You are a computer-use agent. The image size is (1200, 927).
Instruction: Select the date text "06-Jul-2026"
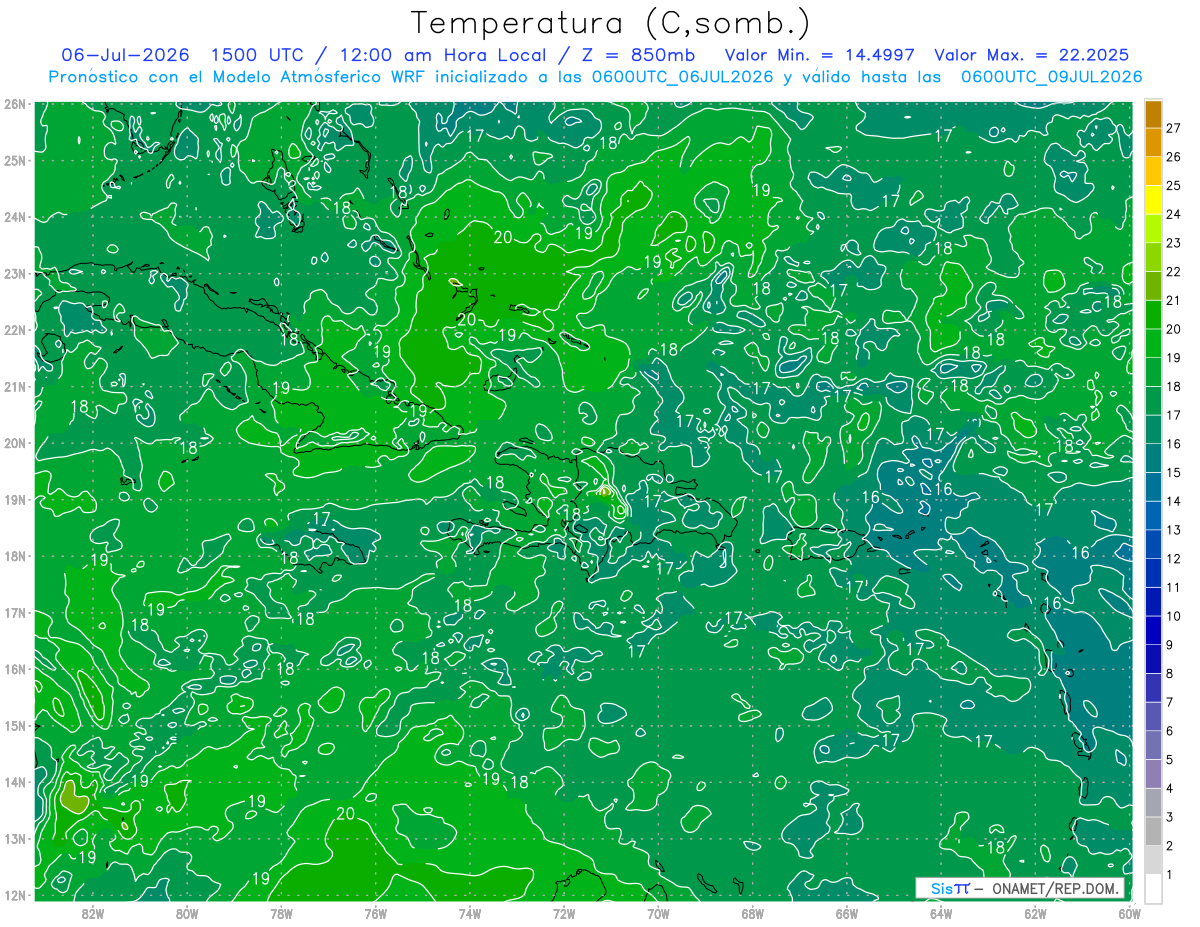(x=126, y=55)
